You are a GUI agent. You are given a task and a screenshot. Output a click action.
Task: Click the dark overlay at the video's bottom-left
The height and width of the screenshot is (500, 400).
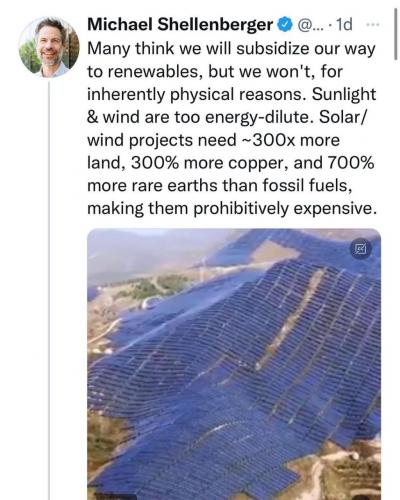pyautogui.click(x=115, y=497)
